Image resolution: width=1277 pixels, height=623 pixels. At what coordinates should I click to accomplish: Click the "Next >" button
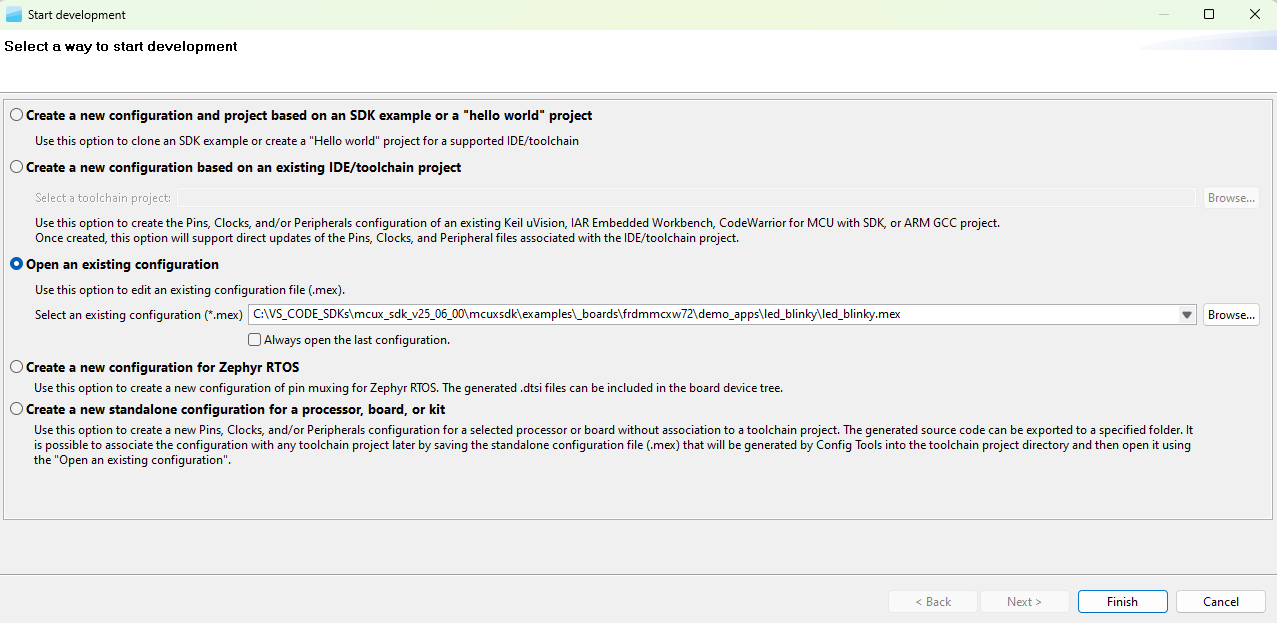click(1024, 601)
